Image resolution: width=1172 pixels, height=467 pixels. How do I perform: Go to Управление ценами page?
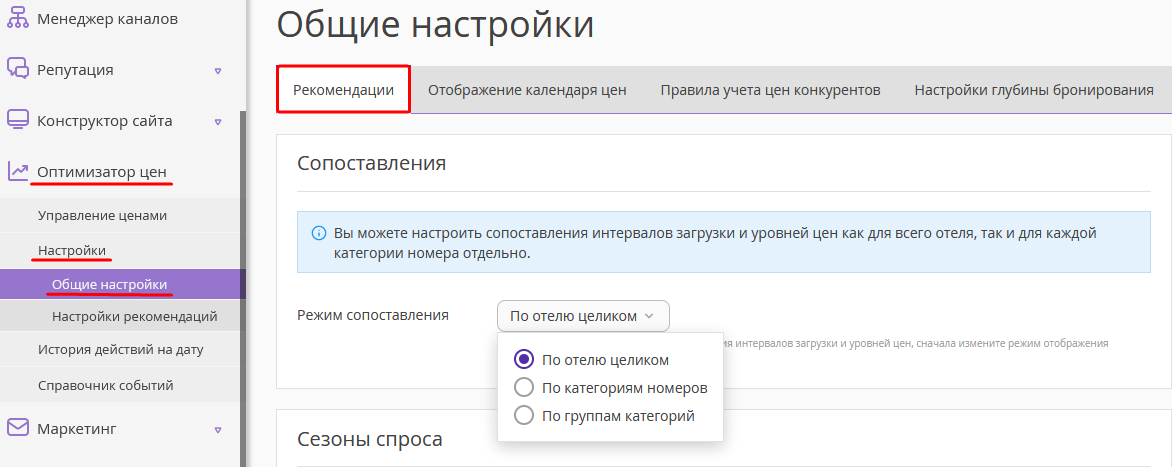click(x=120, y=215)
